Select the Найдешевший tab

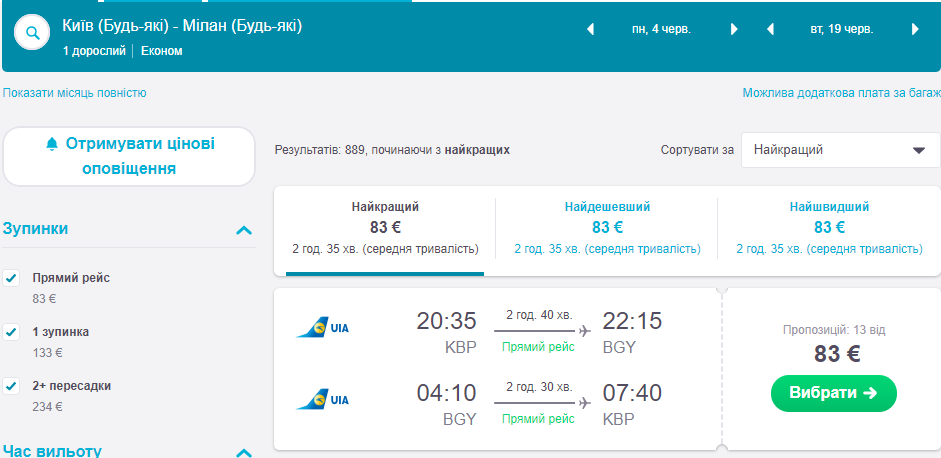tap(607, 227)
